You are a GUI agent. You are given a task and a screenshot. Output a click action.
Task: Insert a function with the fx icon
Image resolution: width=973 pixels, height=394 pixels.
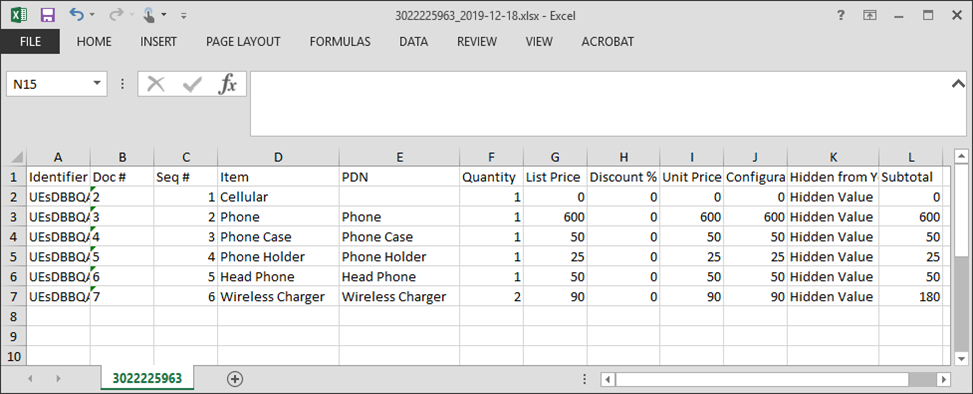click(228, 84)
